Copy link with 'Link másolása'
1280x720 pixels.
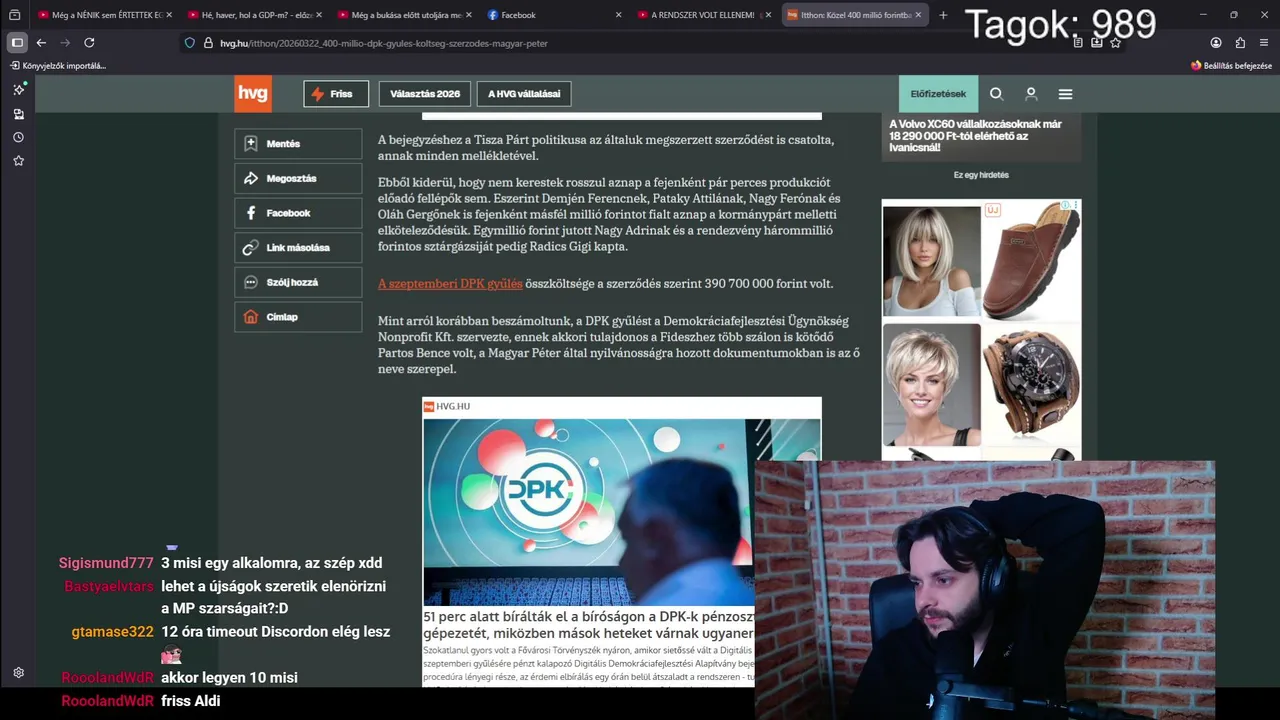tap(298, 247)
